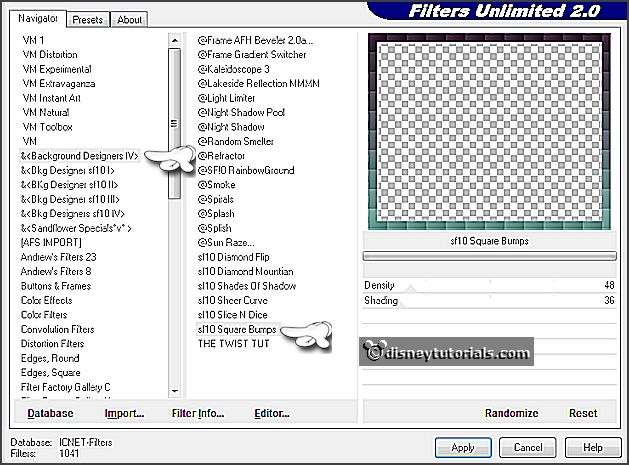Choose @Sun Raze... filter

(x=226, y=243)
